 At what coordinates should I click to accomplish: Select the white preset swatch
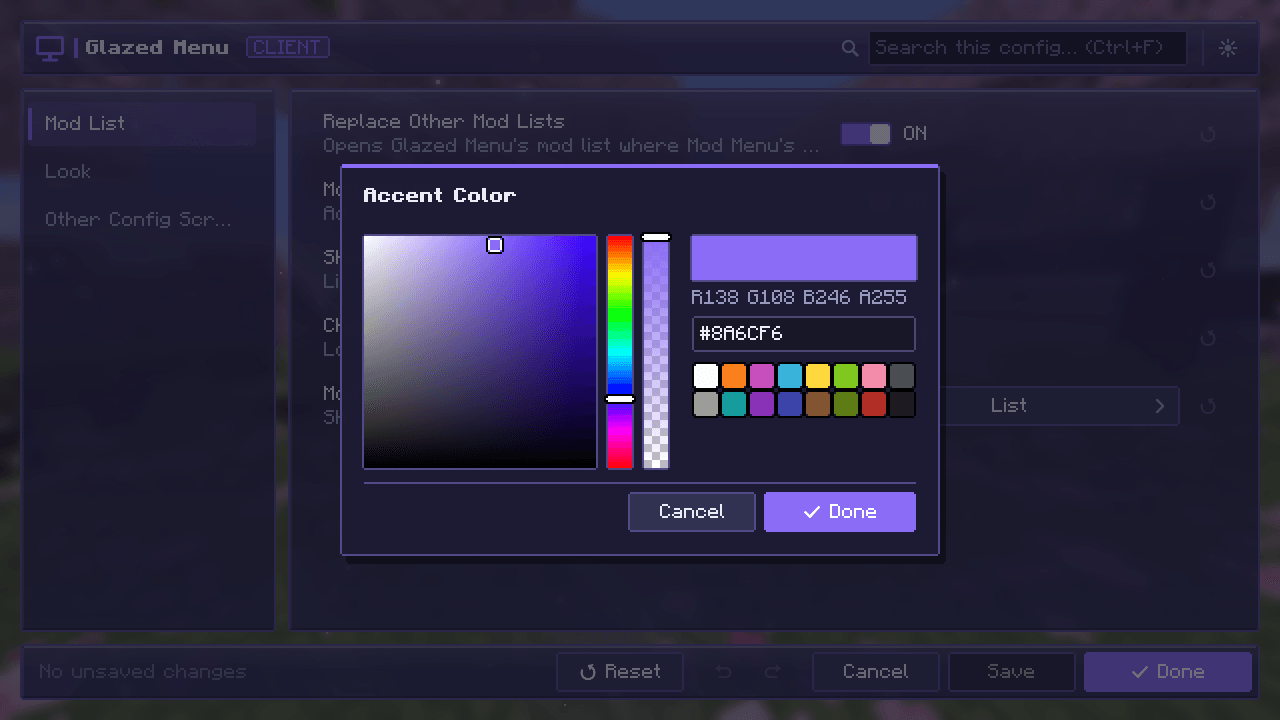click(x=706, y=376)
